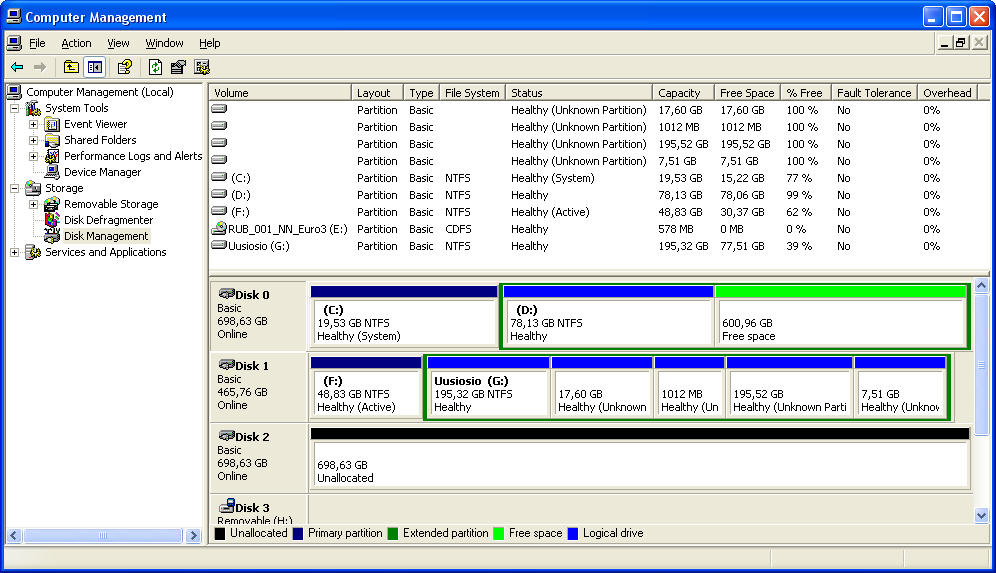Sort by the Status column header
This screenshot has height=573, width=996.
(579, 93)
